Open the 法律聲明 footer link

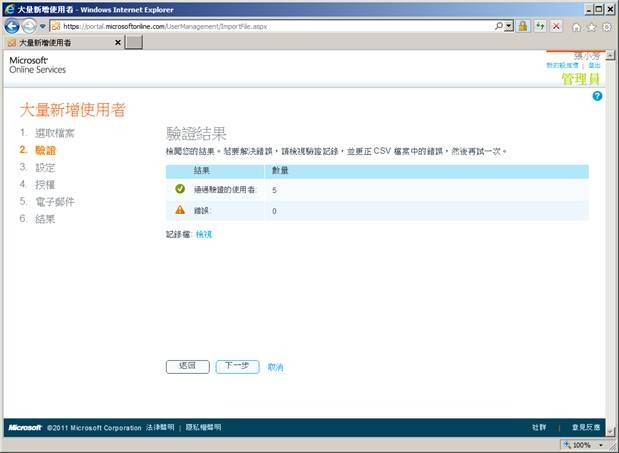tap(160, 427)
